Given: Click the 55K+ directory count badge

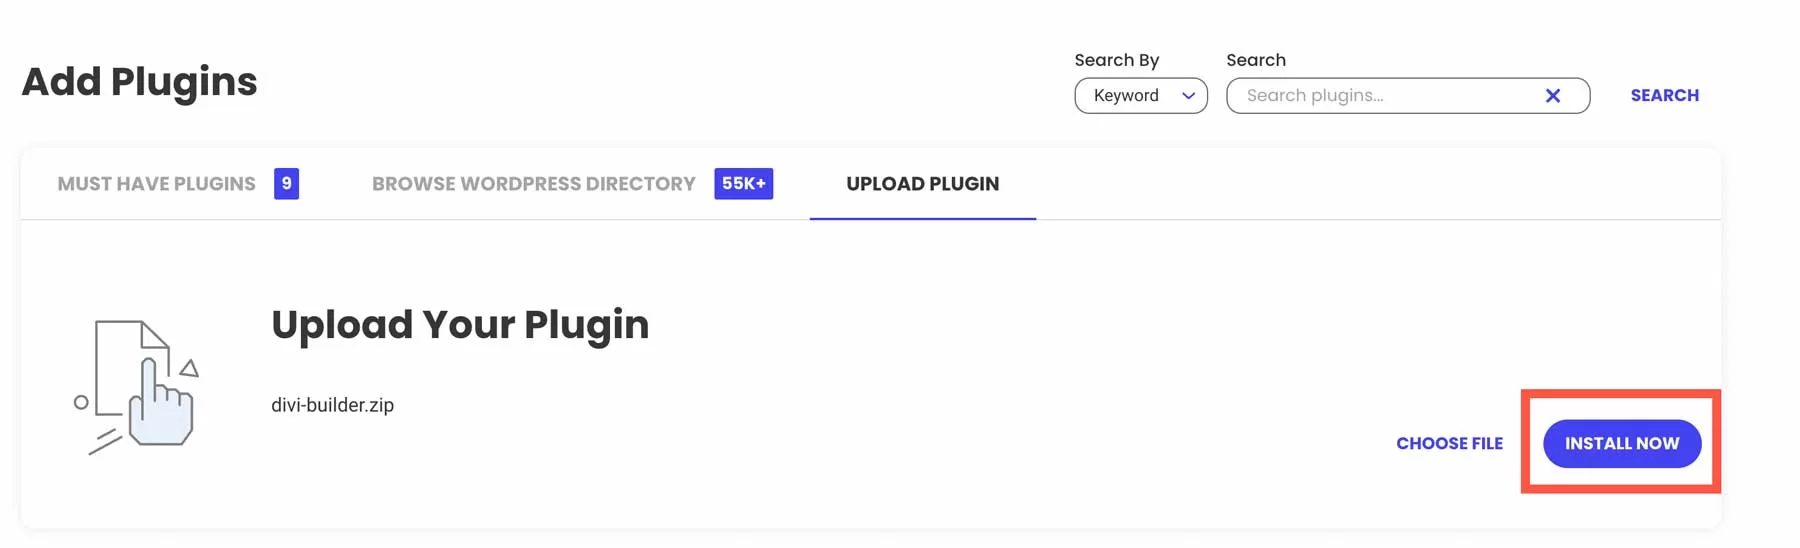Looking at the screenshot, I should [743, 184].
